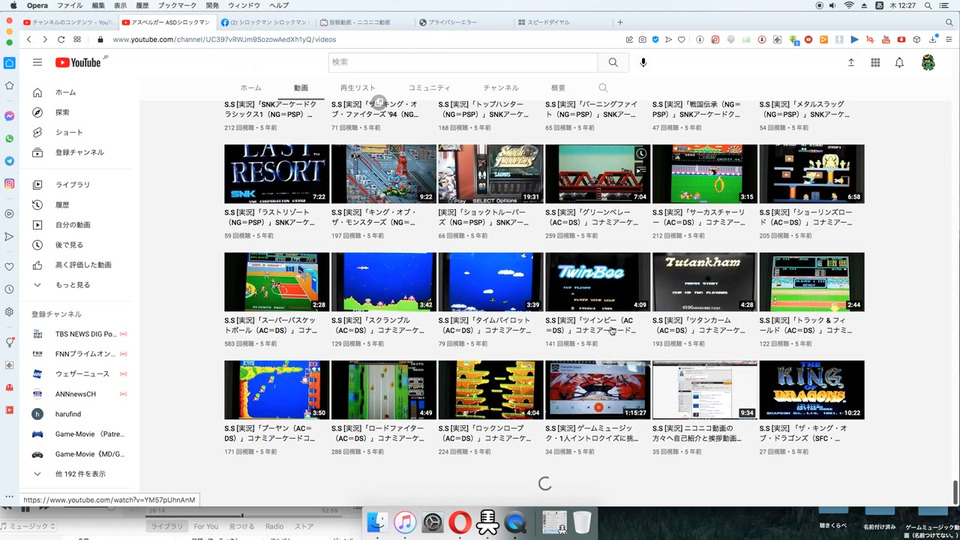Open the Wi-Fi status menu

coord(849,6)
